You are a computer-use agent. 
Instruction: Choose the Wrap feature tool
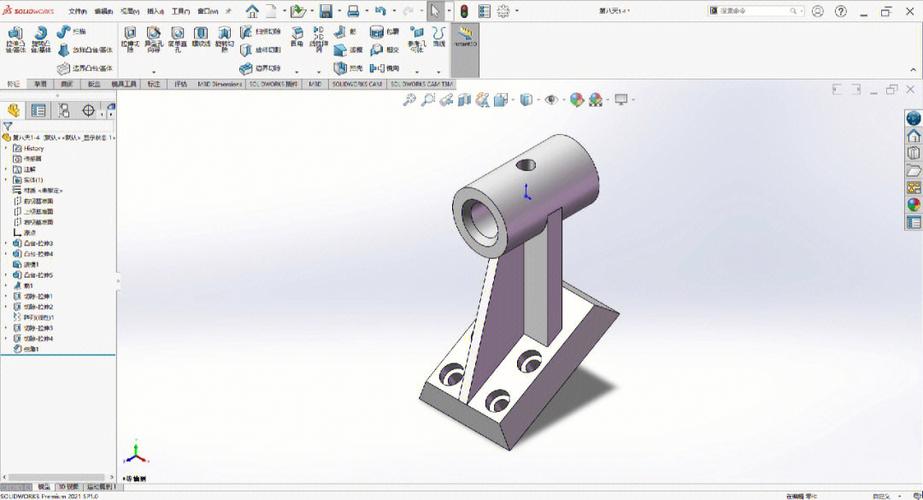384,32
